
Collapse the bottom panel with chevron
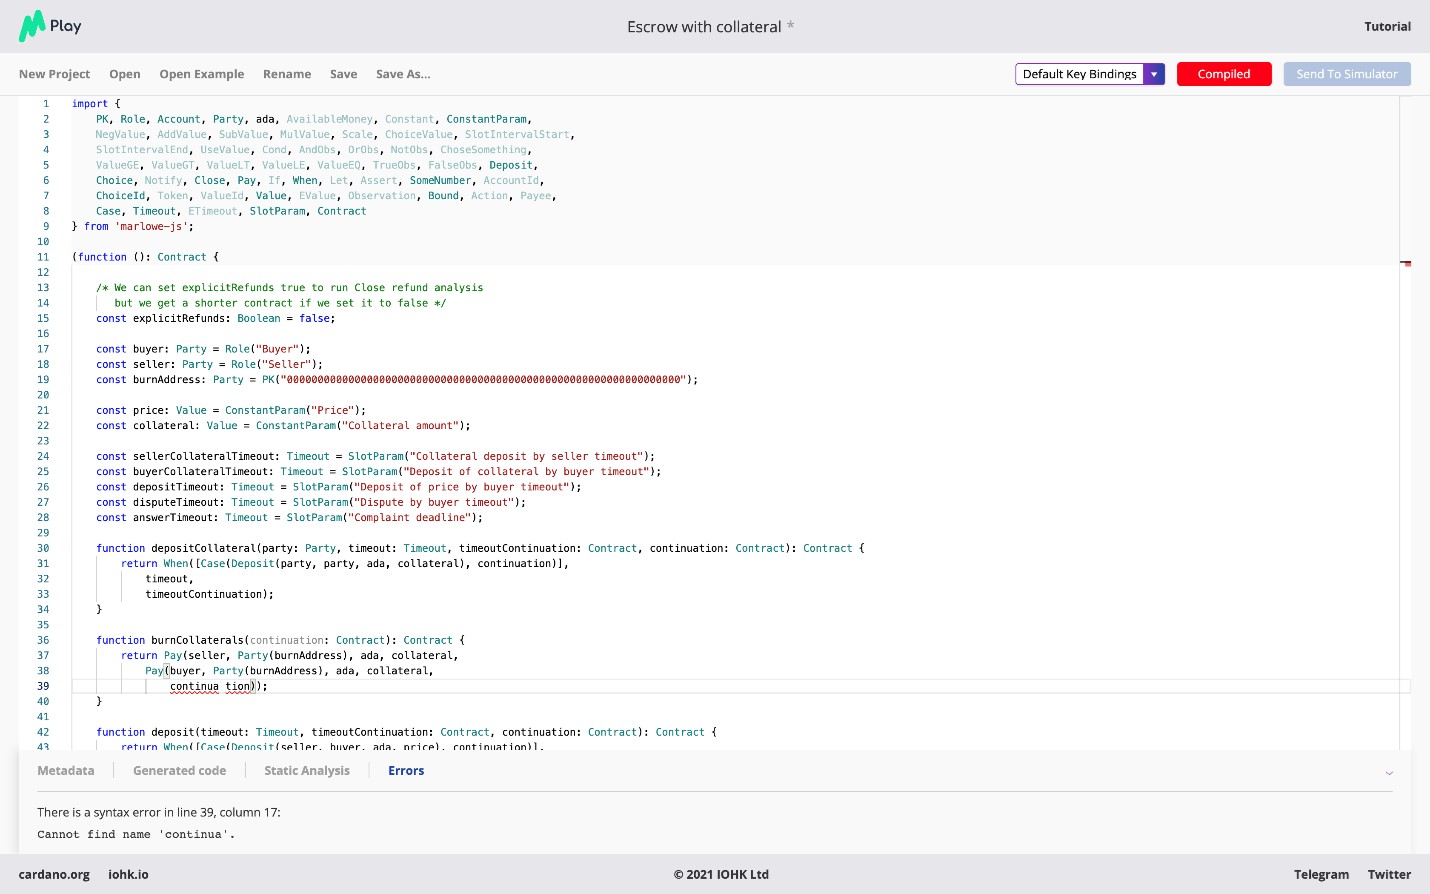[1389, 773]
